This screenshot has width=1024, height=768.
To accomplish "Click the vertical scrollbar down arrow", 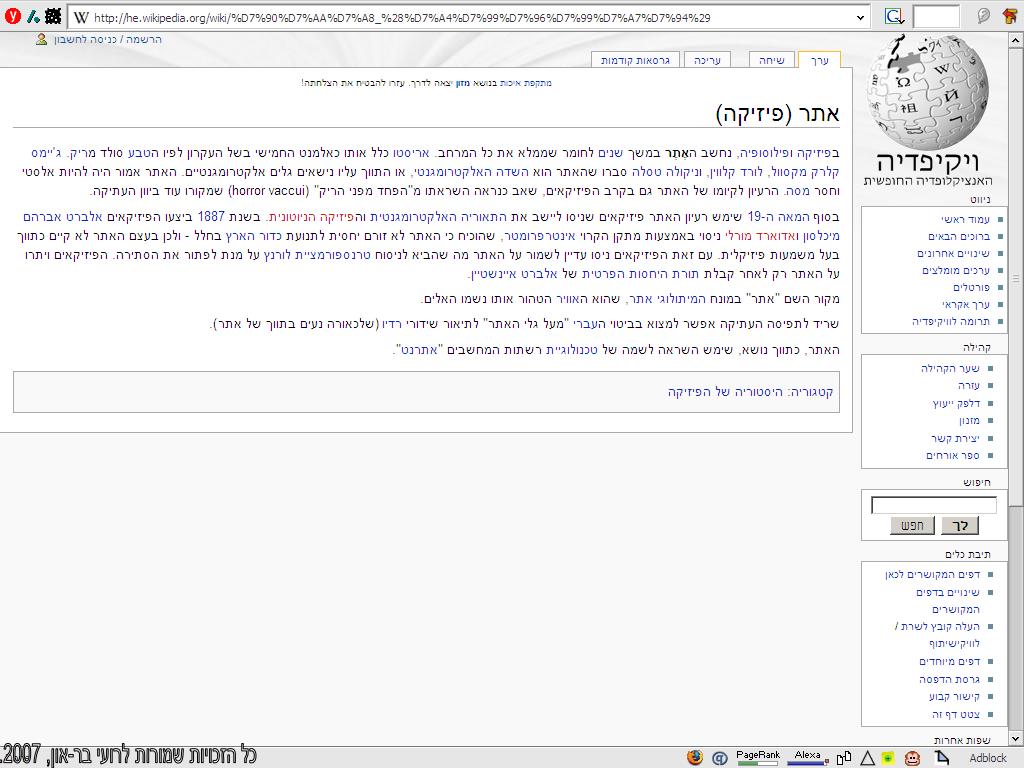I will 1016,739.
